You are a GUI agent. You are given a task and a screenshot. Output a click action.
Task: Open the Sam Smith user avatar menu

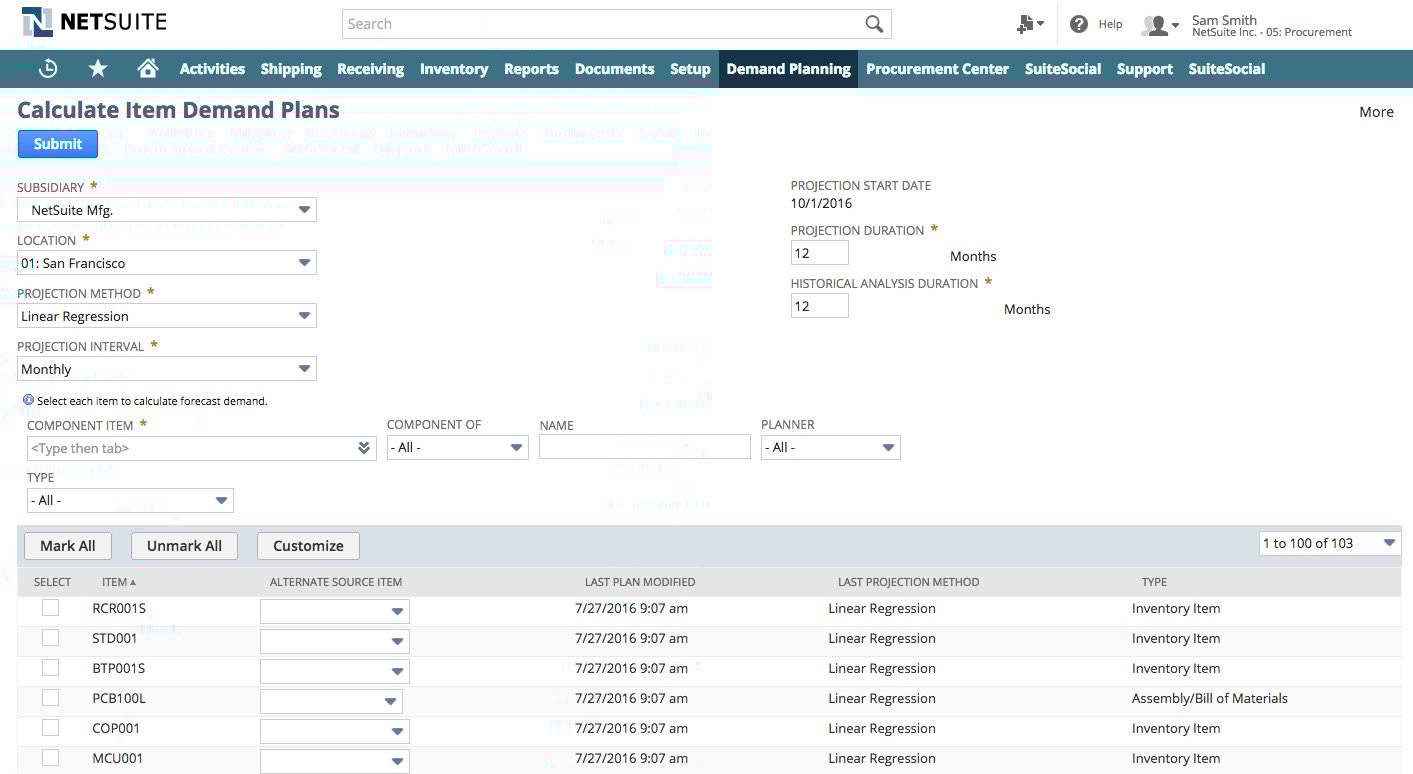click(x=1160, y=25)
